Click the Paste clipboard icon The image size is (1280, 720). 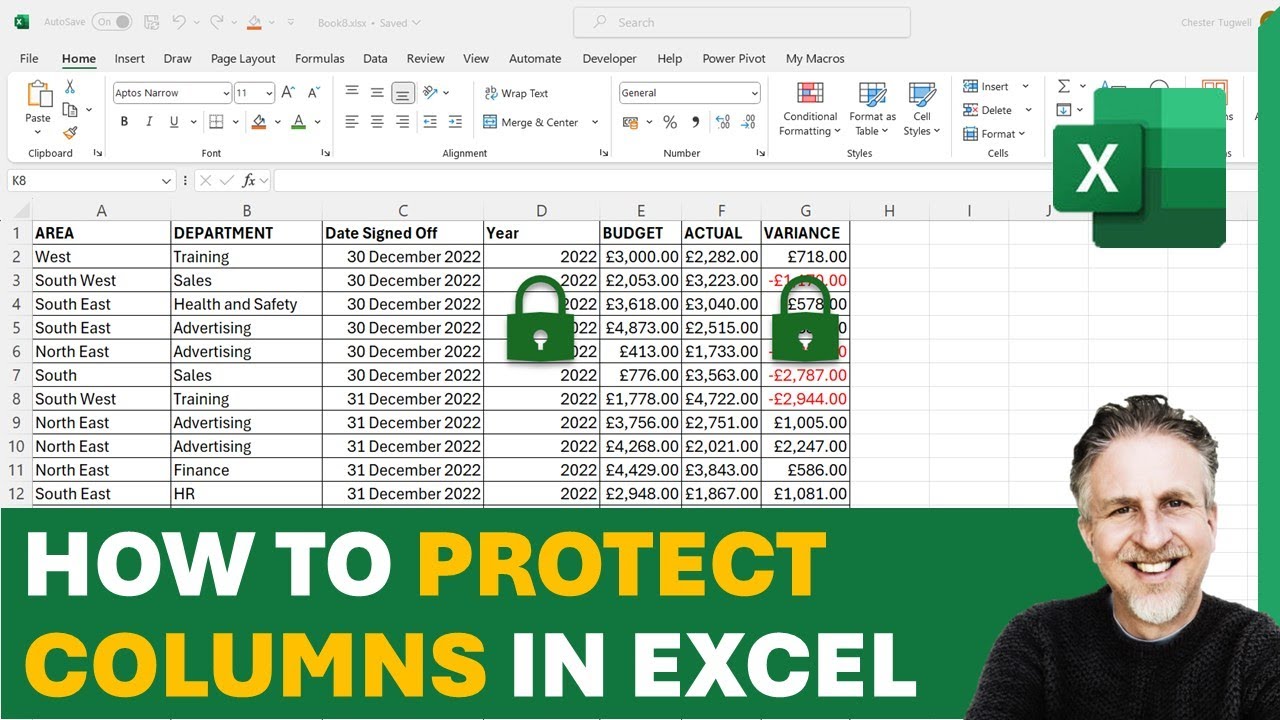pyautogui.click(x=38, y=95)
